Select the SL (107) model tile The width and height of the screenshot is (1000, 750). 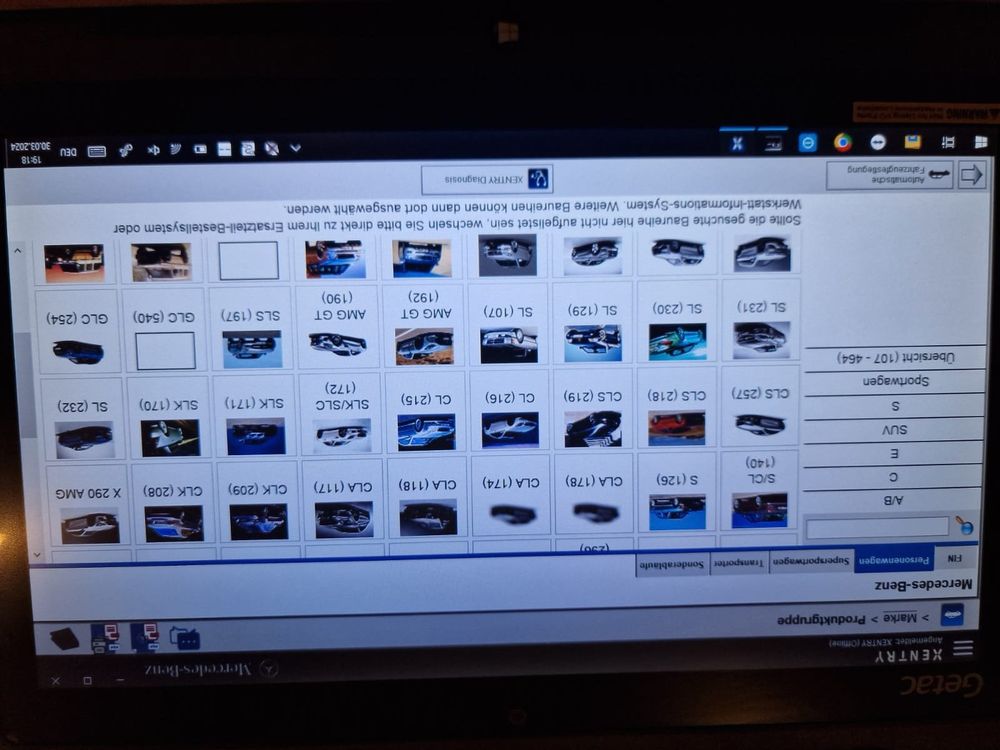(x=508, y=325)
